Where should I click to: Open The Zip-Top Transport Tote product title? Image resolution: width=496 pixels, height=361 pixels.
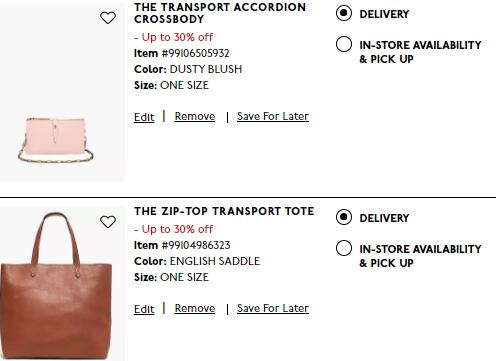[x=224, y=211]
